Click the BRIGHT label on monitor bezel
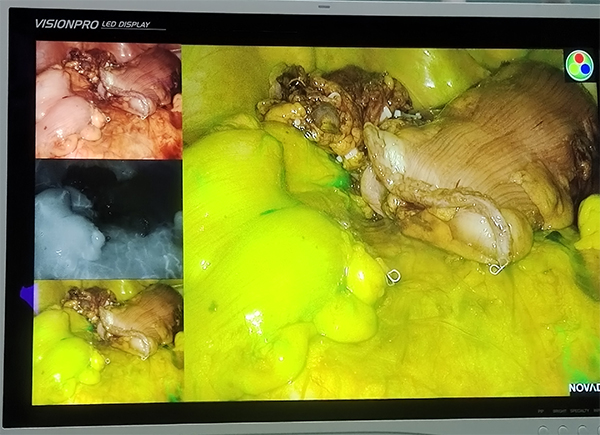This screenshot has height=435, width=600. 559,411
